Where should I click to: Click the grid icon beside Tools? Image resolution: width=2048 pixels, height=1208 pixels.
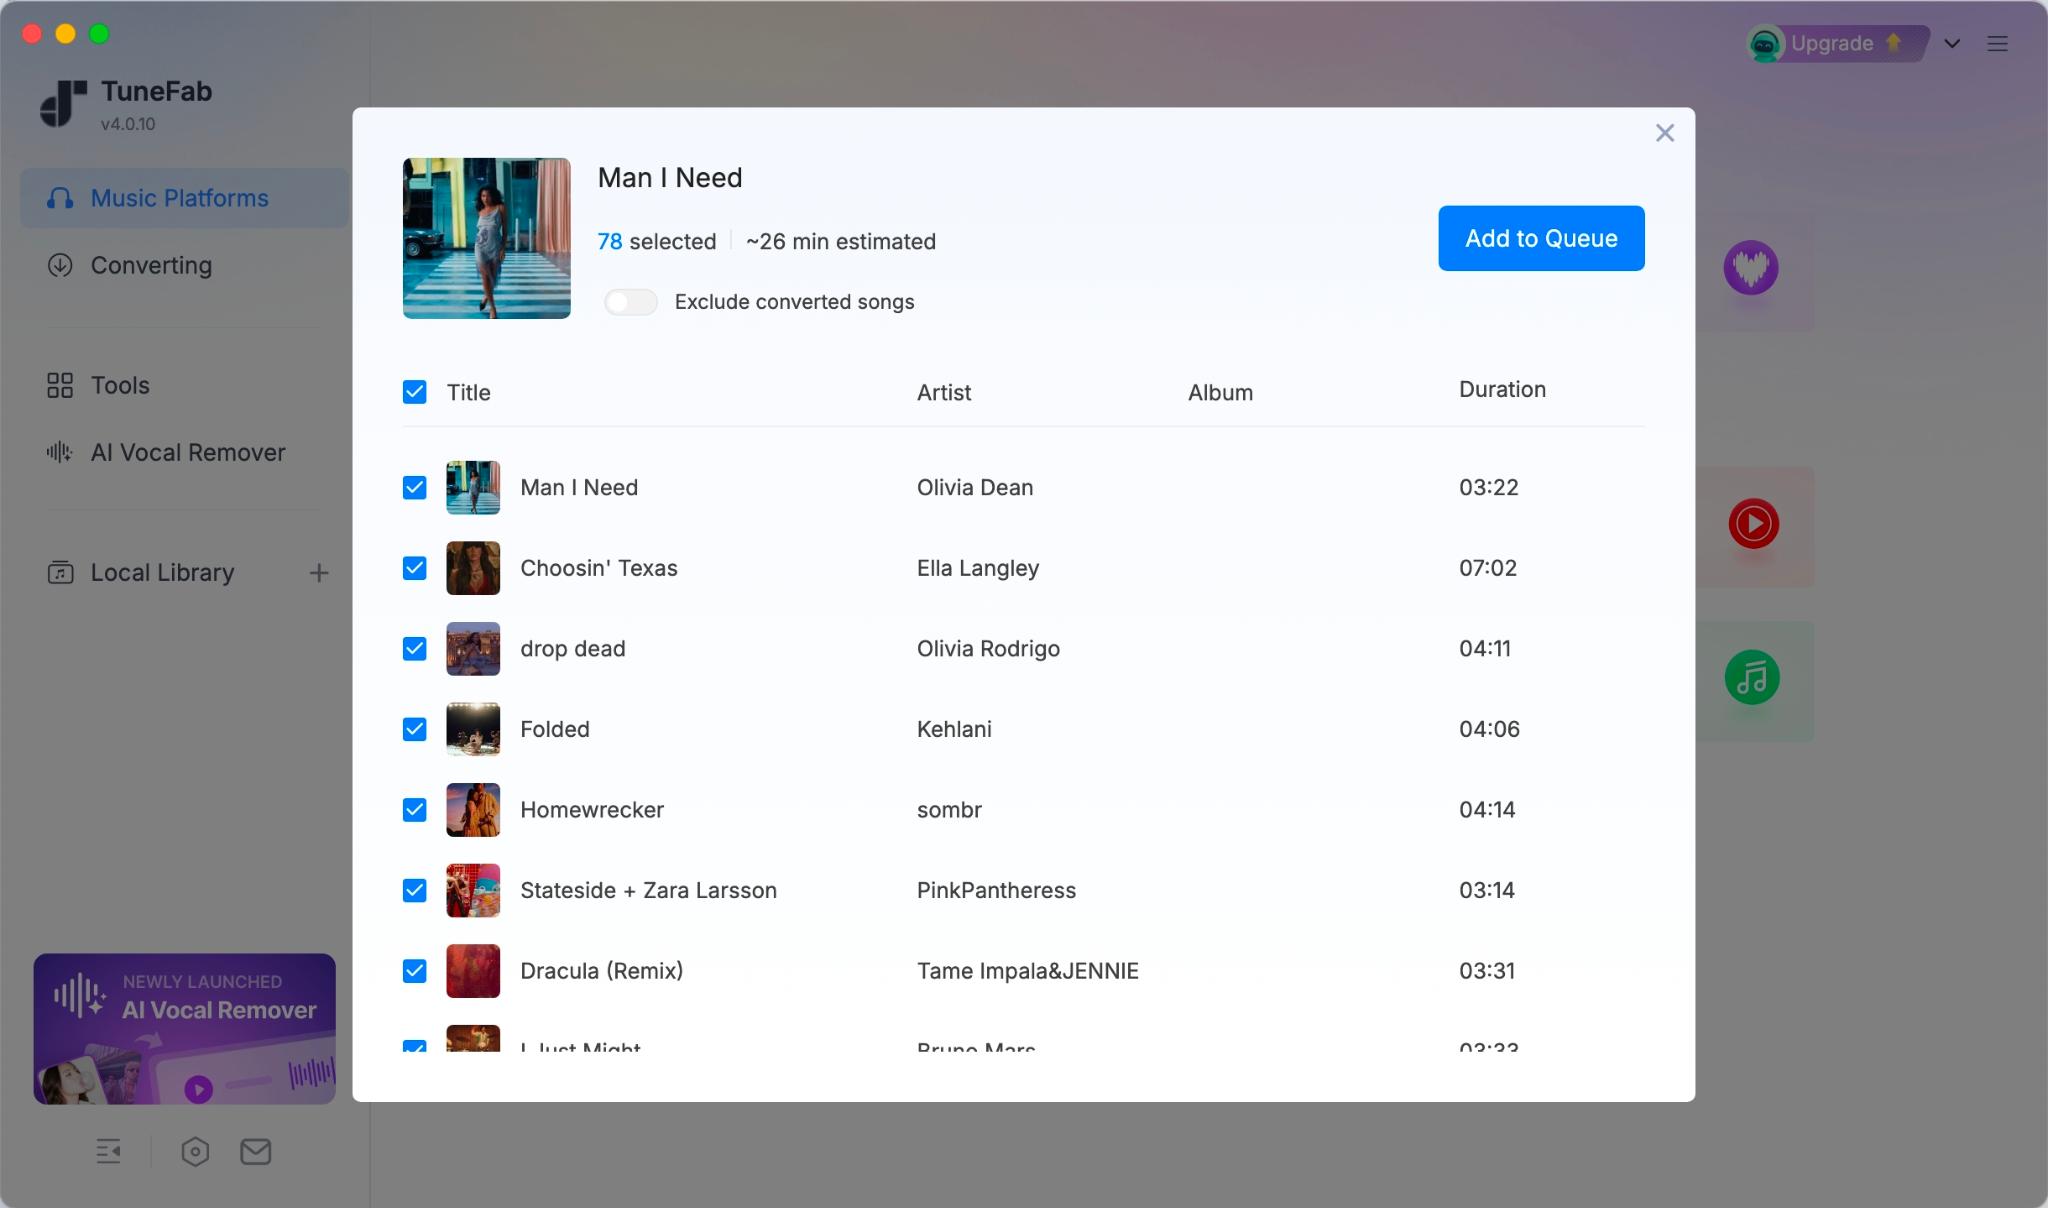pyautogui.click(x=60, y=385)
